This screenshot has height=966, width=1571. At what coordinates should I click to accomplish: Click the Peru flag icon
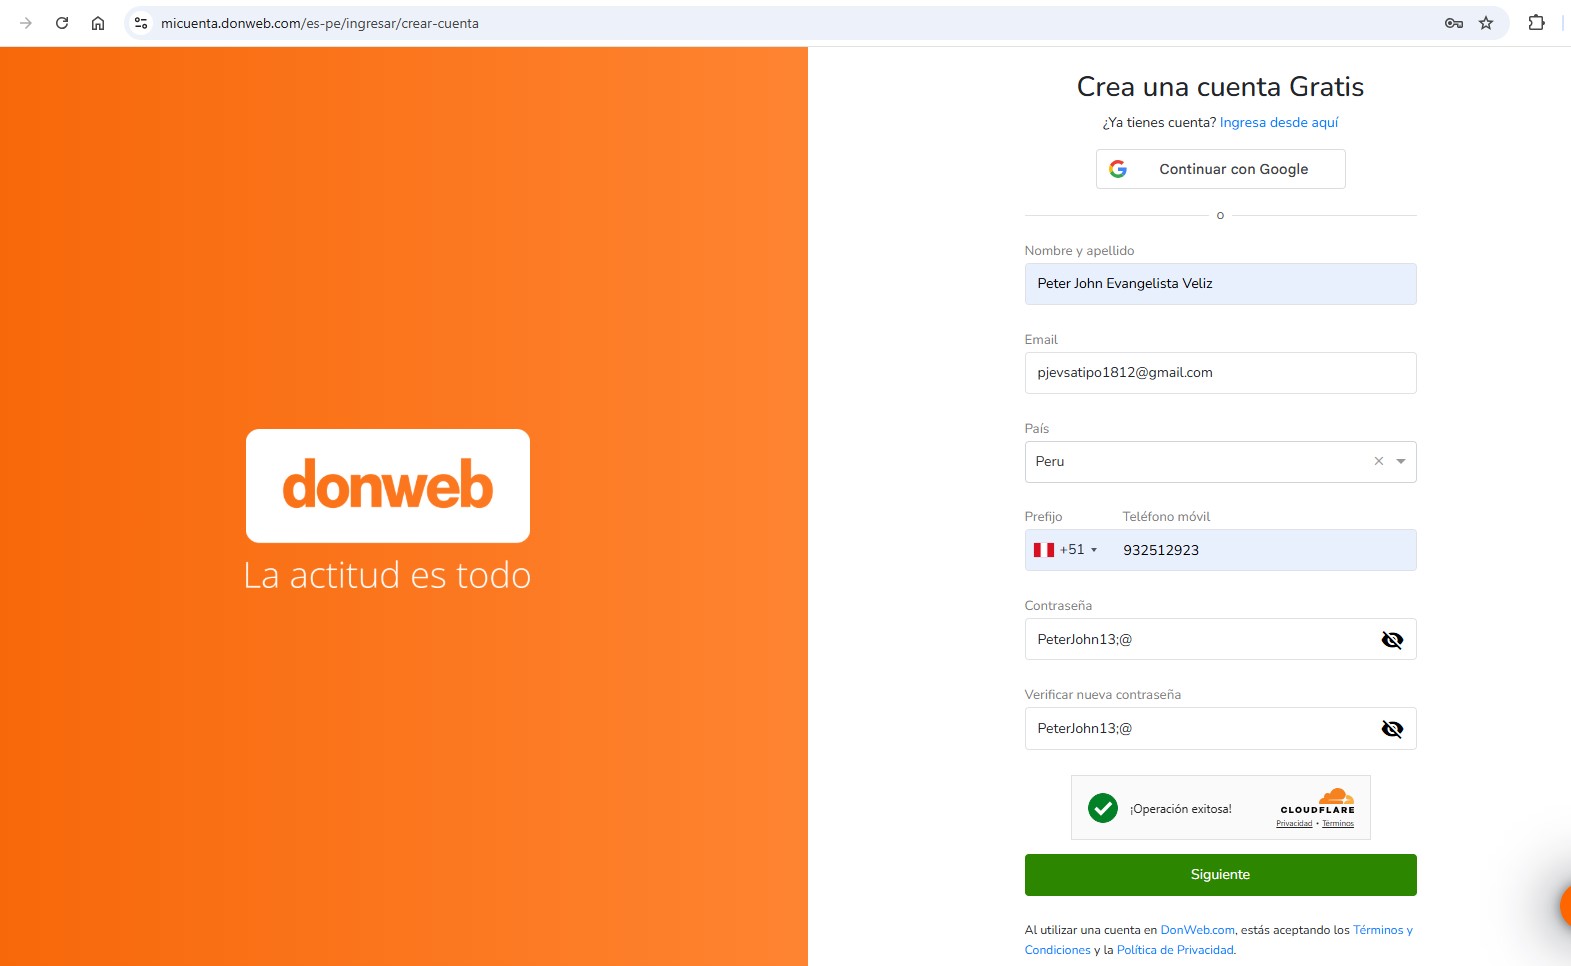(1044, 550)
